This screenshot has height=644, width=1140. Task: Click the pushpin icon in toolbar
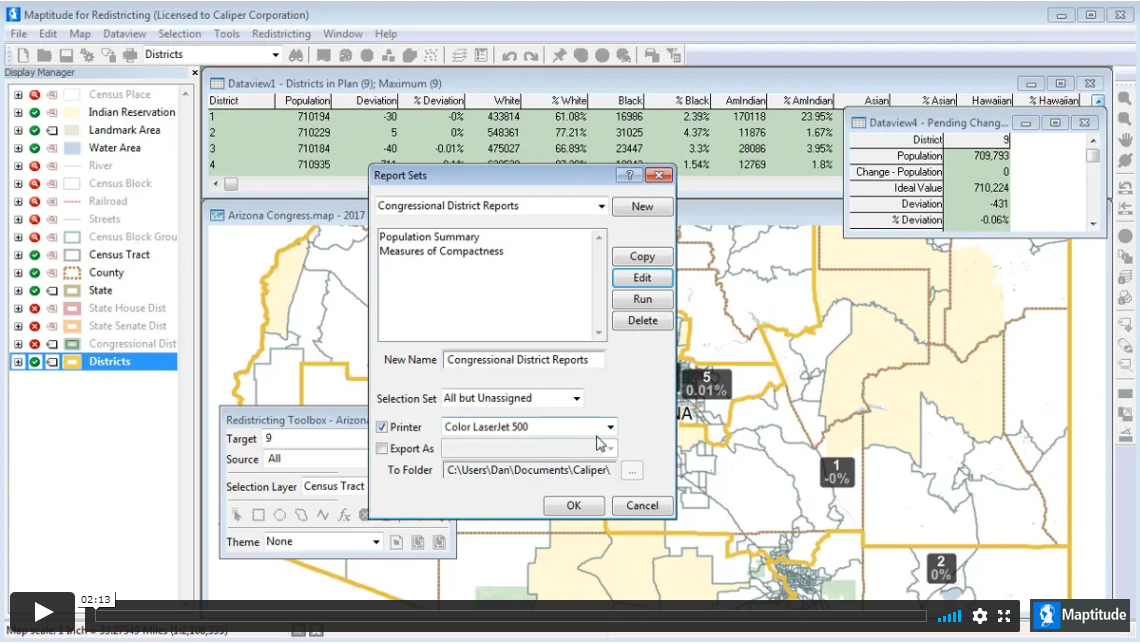(559, 55)
